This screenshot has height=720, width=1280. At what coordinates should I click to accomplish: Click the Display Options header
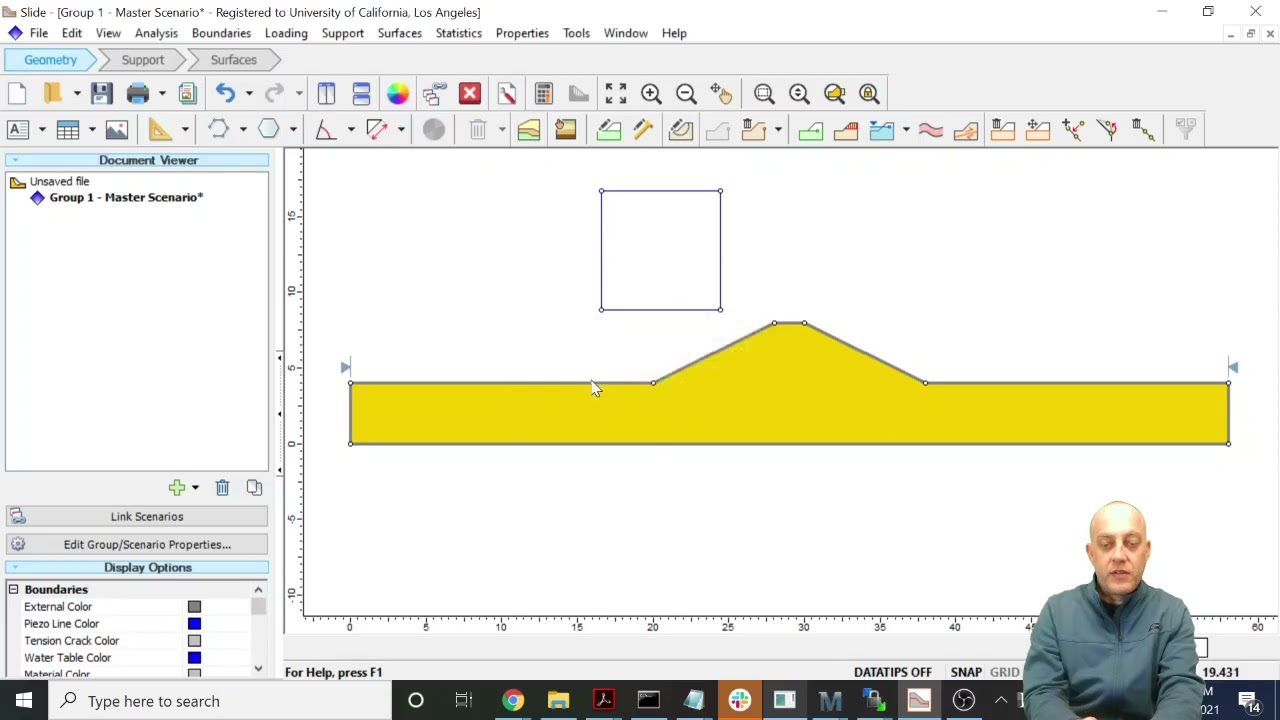136,568
